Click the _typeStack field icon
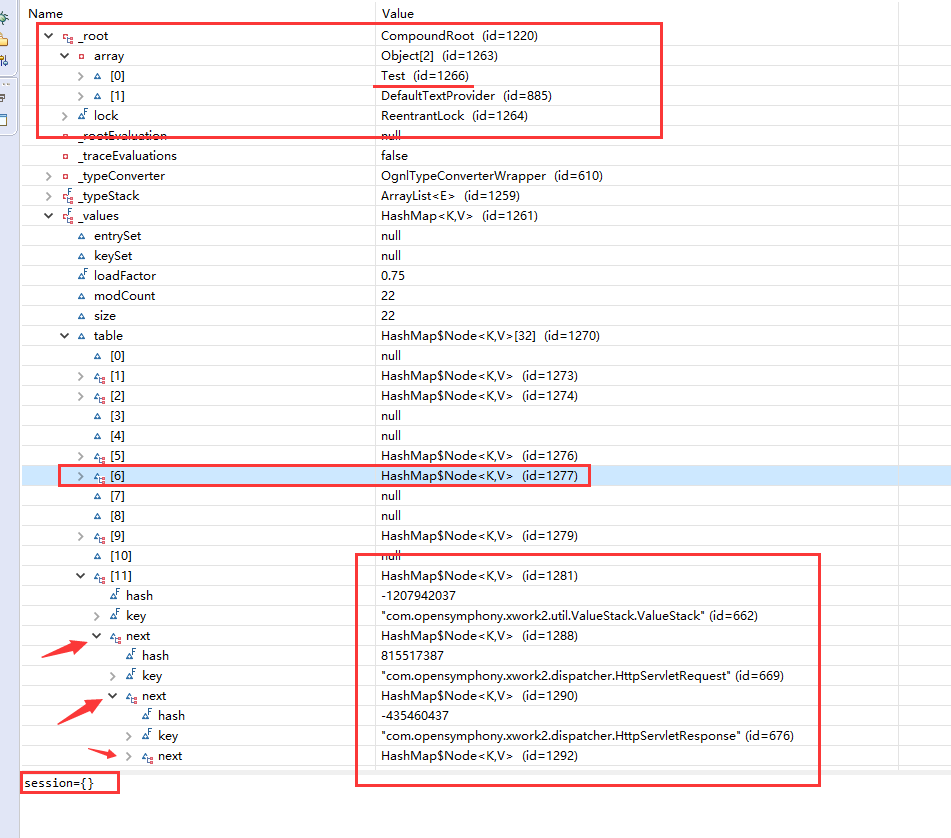951x838 pixels. pos(68,196)
